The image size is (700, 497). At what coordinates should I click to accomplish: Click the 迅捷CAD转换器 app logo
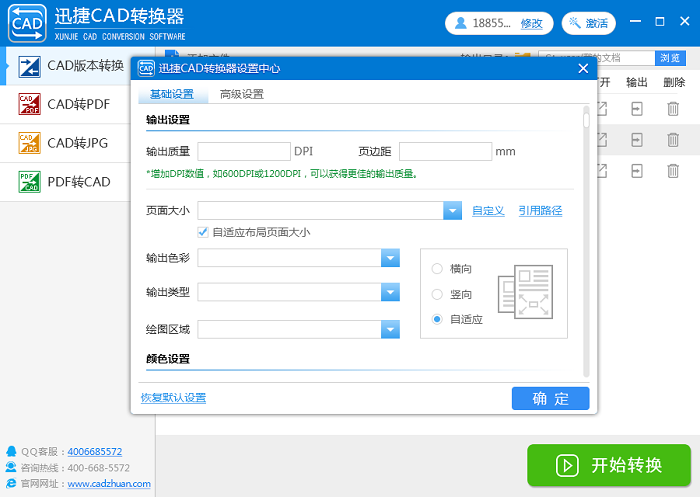(x=27, y=23)
